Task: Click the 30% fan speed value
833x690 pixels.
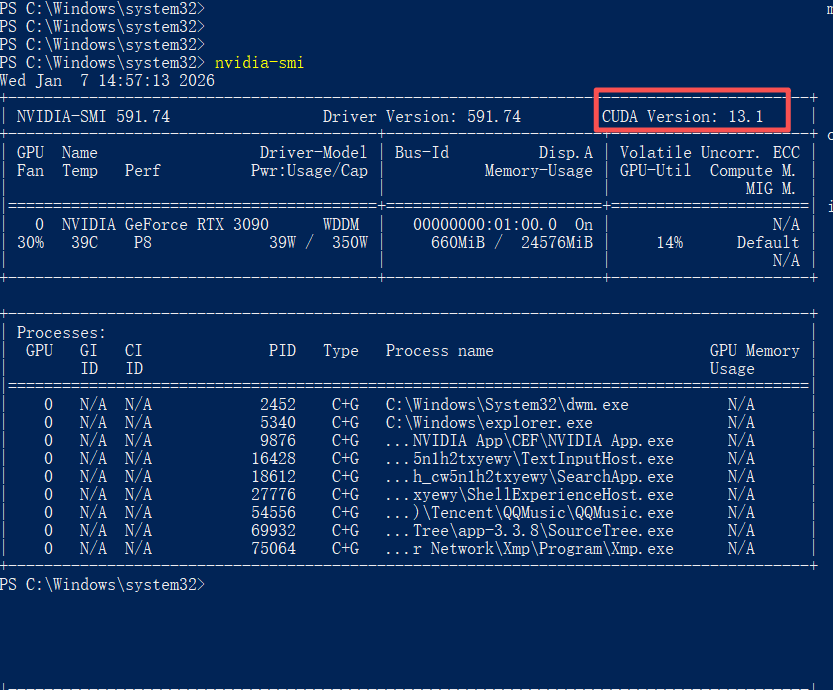Action: (x=30, y=243)
